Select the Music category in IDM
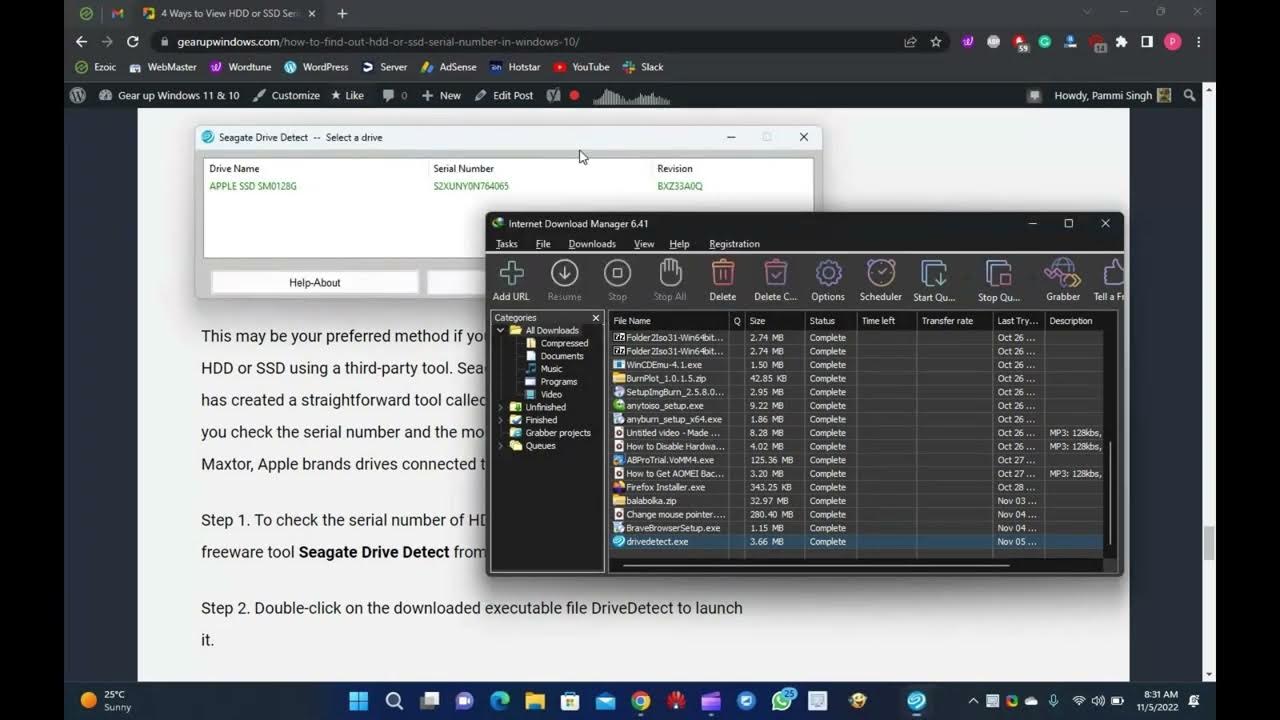This screenshot has width=1280, height=720. point(543,369)
